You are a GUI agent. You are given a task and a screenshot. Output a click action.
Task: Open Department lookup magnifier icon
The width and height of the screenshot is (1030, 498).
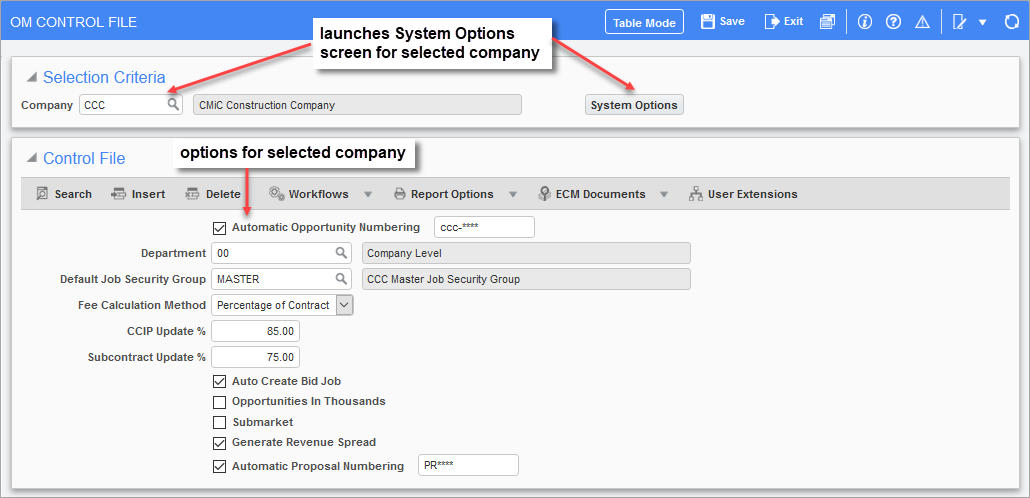341,252
